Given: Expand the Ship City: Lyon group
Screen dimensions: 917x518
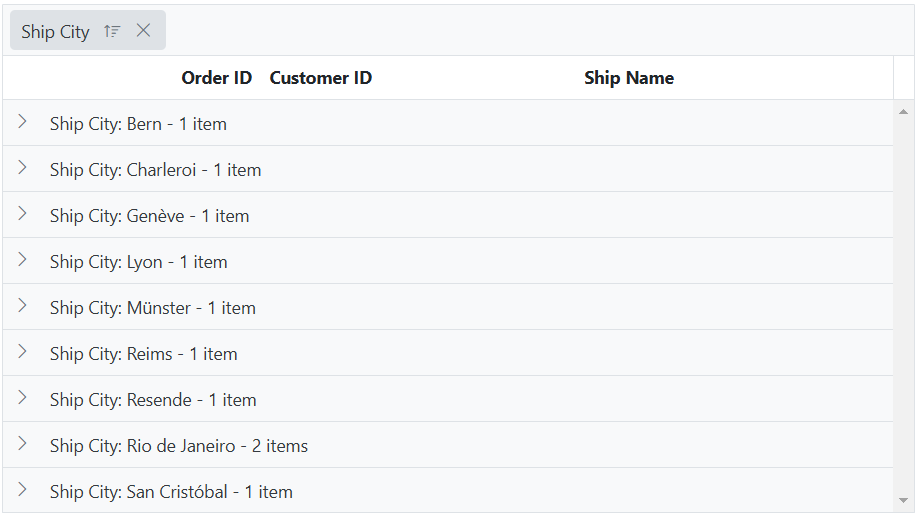Looking at the screenshot, I should [x=22, y=260].
